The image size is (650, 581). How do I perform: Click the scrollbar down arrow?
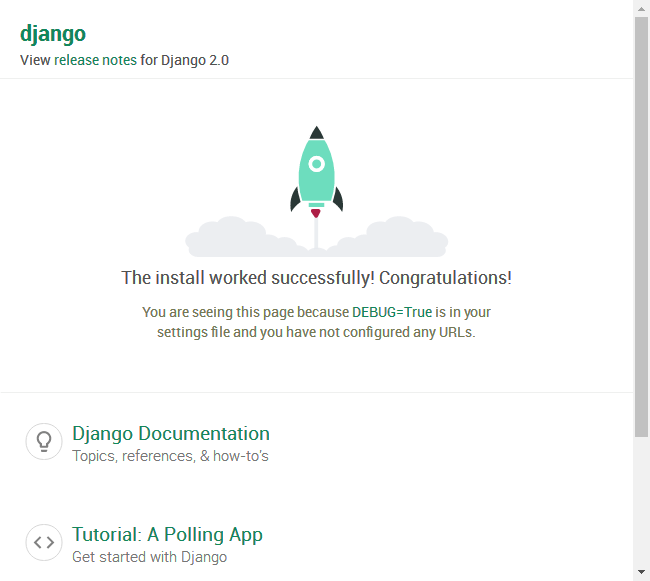pos(641,572)
